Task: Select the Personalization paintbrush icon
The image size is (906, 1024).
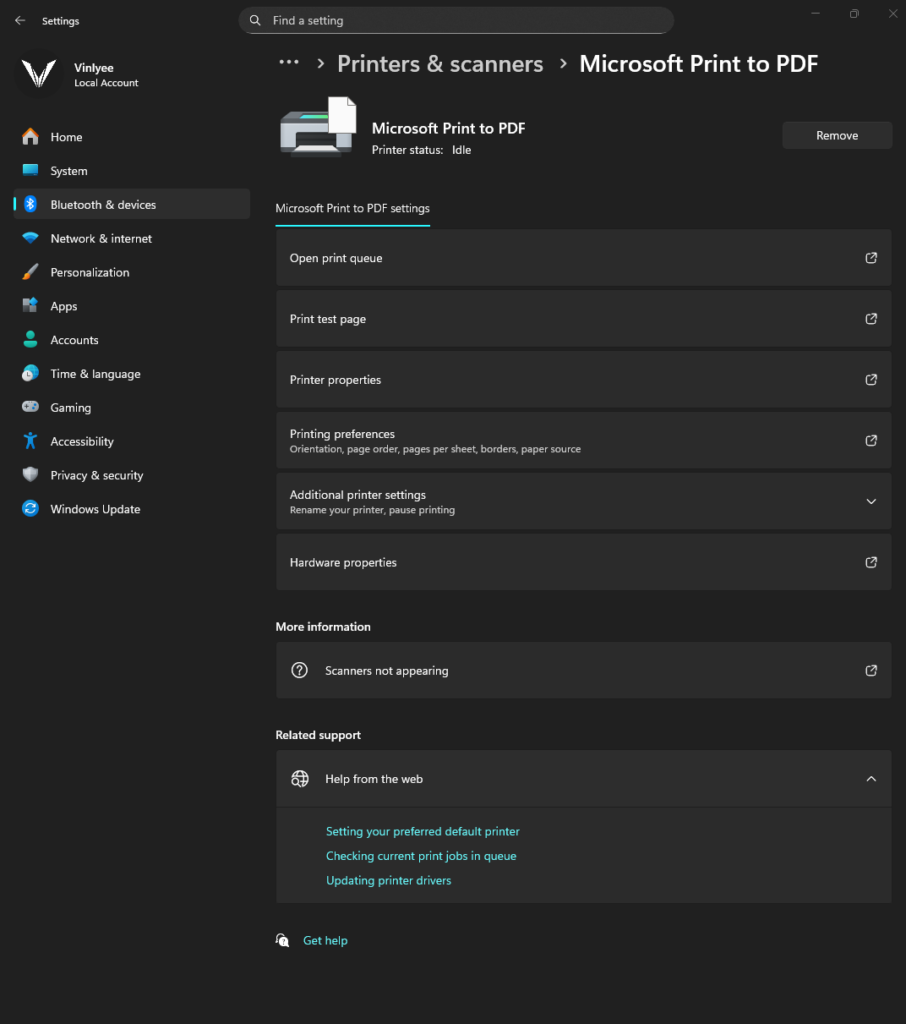Action: pyautogui.click(x=30, y=272)
